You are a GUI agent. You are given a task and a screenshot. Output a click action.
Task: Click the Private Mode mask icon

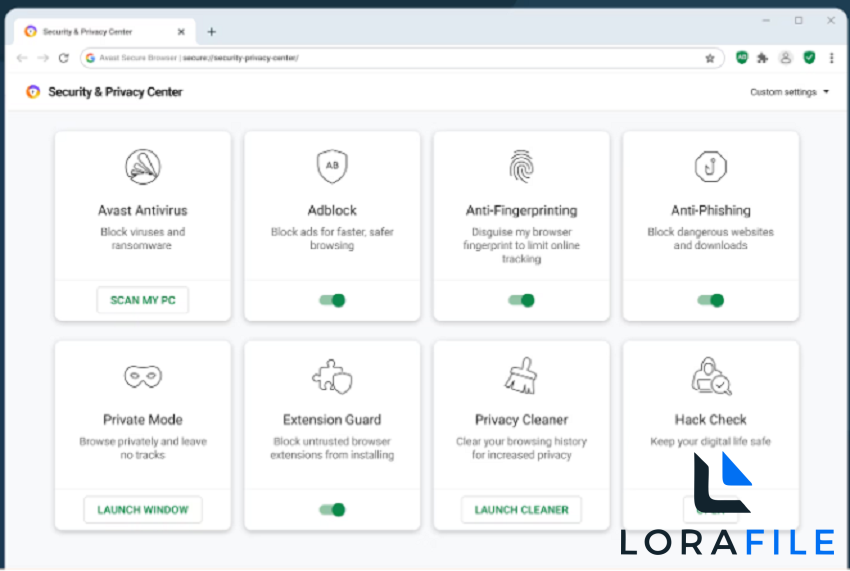(x=143, y=376)
